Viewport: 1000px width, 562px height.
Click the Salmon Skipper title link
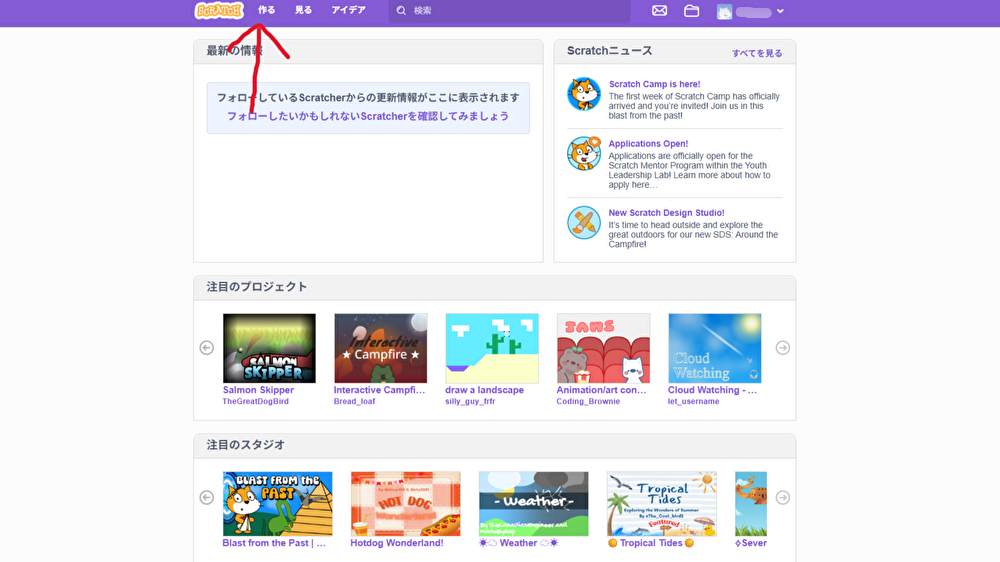coord(258,390)
